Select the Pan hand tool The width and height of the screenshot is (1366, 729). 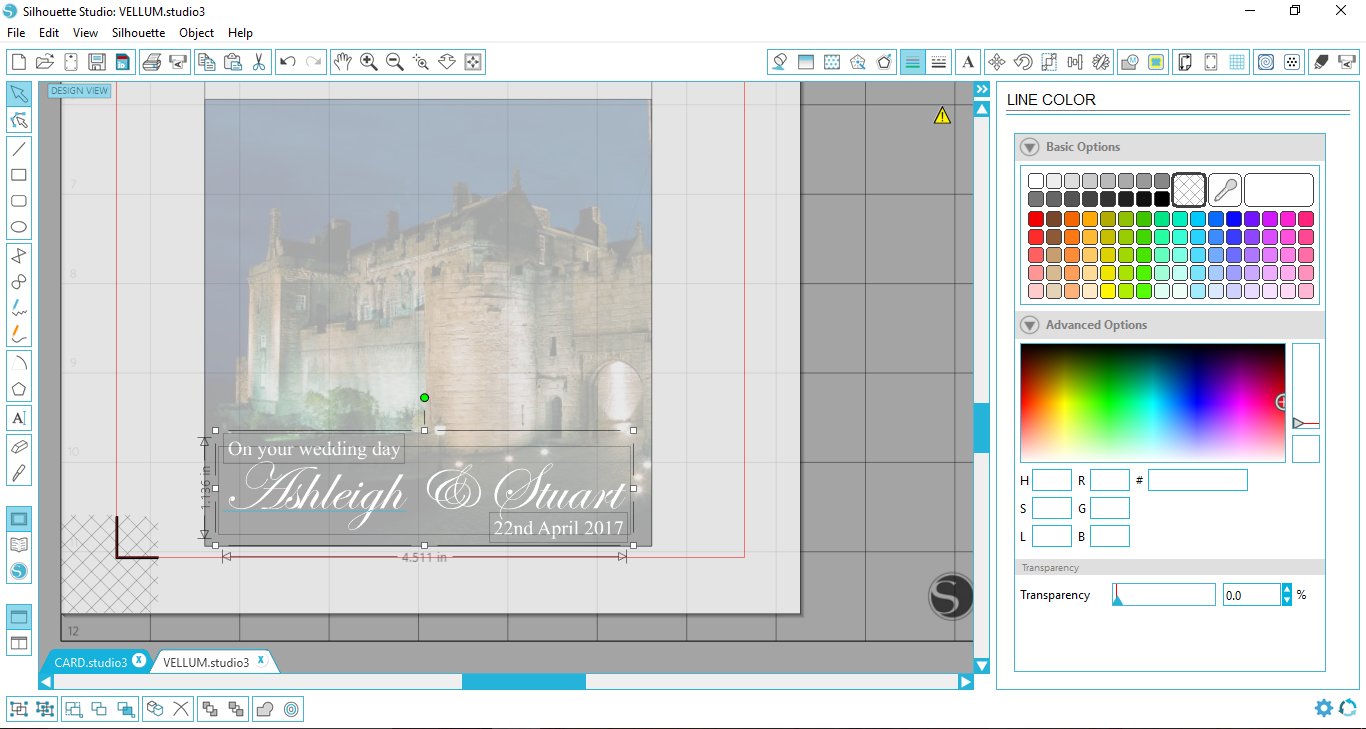coord(342,62)
